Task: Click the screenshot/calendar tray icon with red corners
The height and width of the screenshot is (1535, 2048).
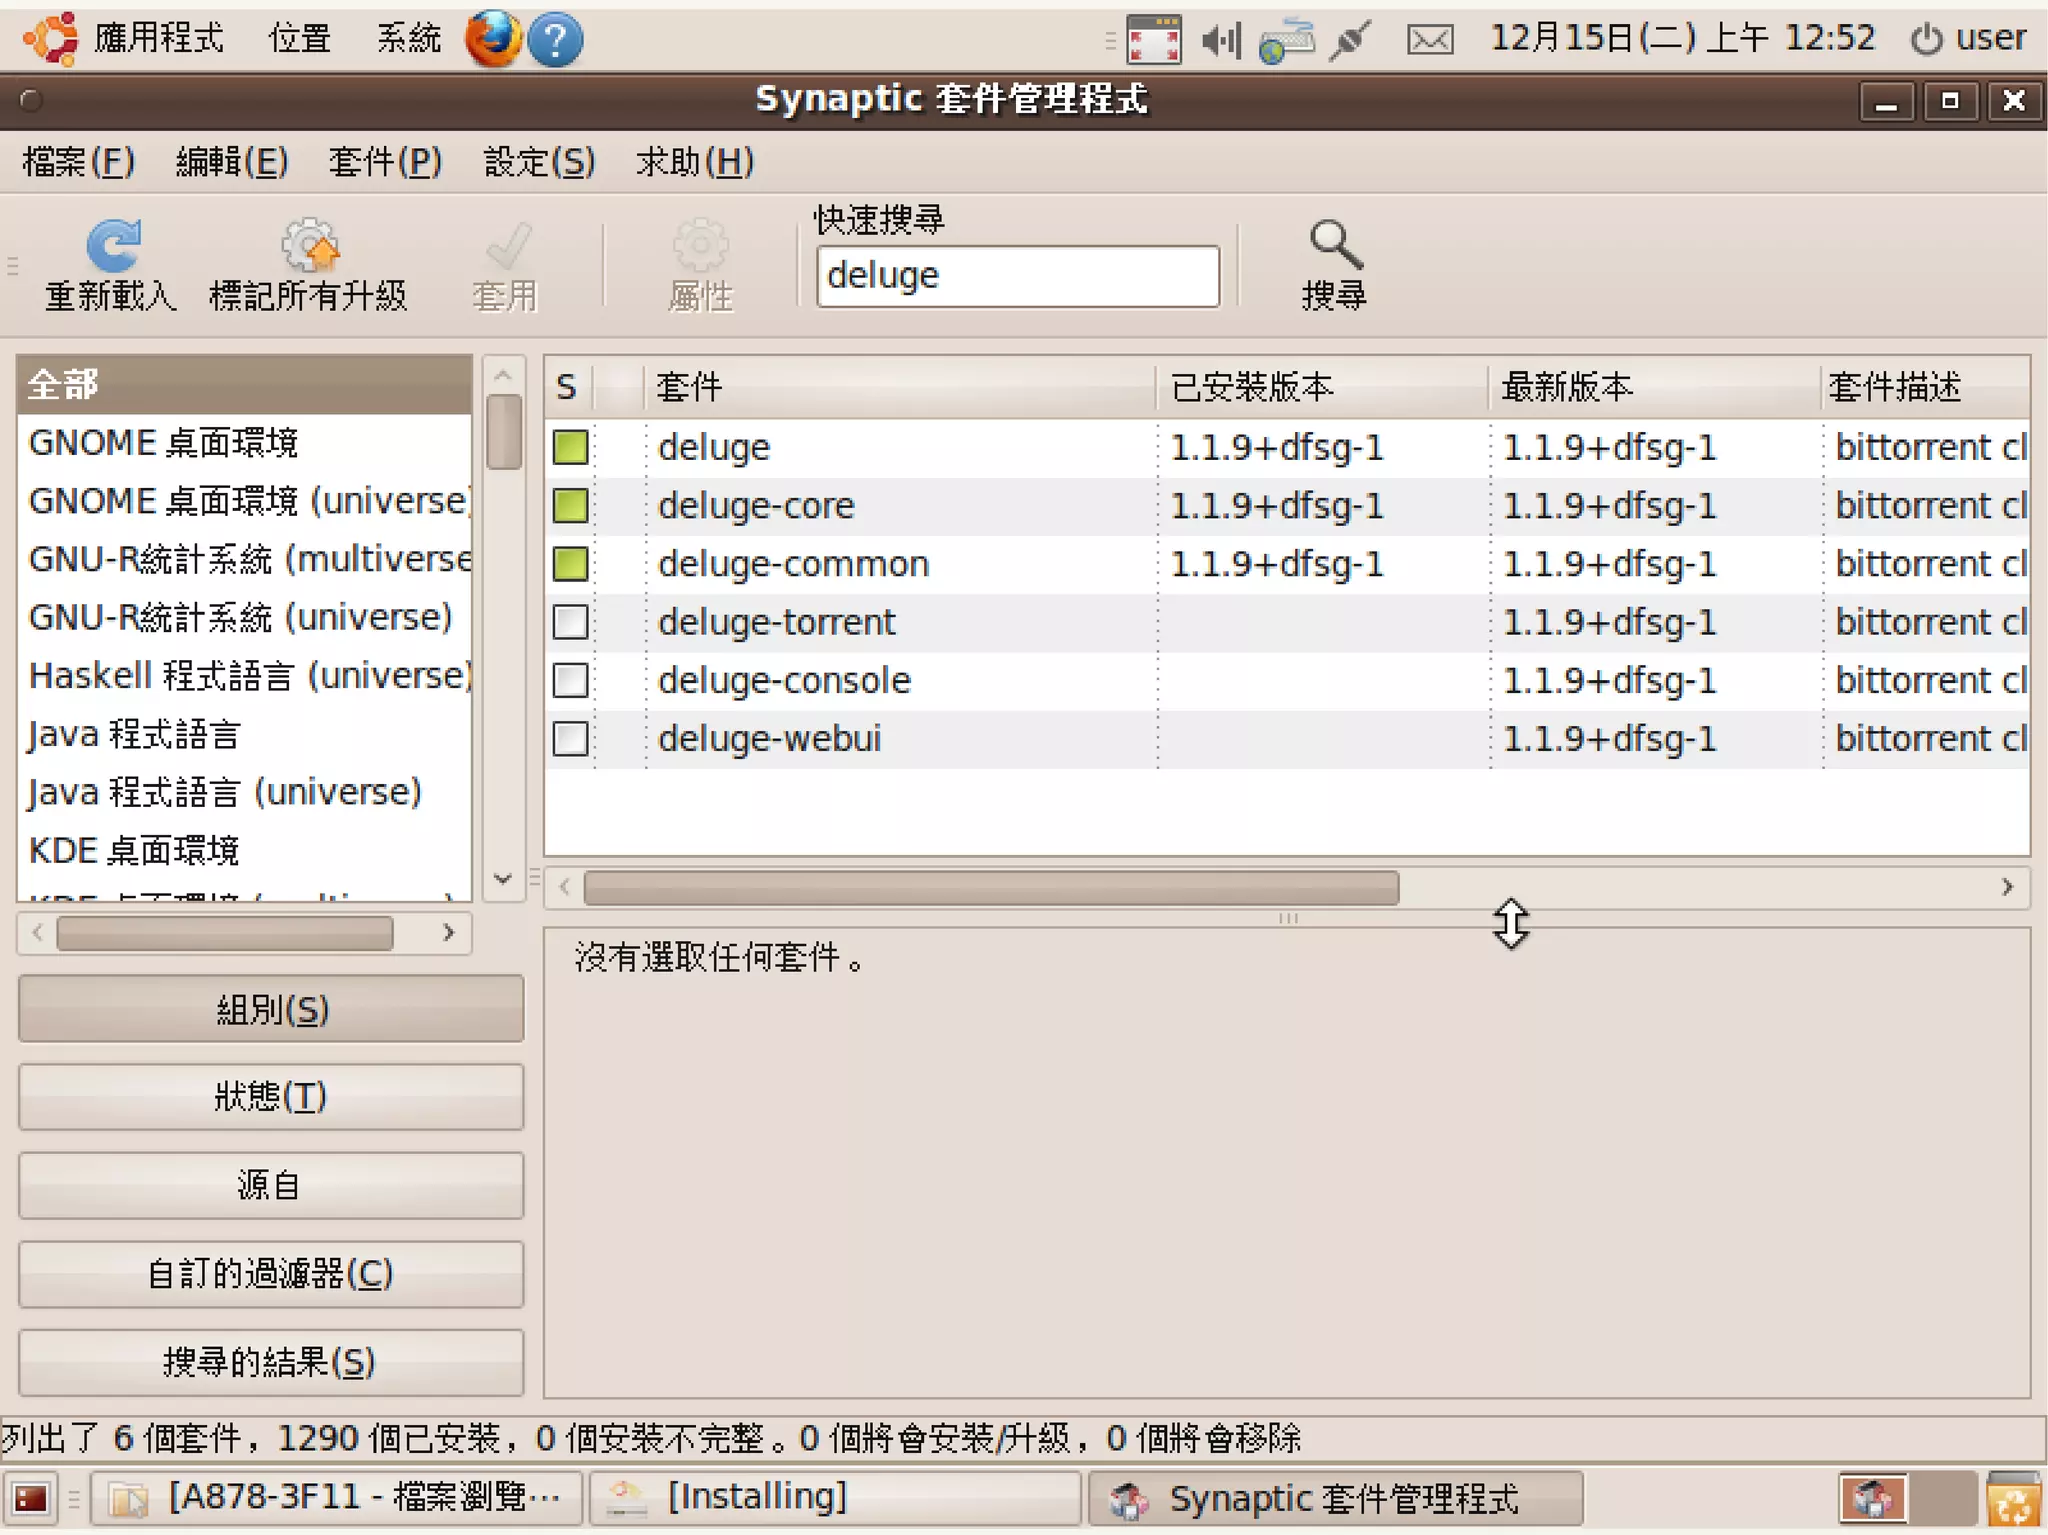Action: [1154, 40]
